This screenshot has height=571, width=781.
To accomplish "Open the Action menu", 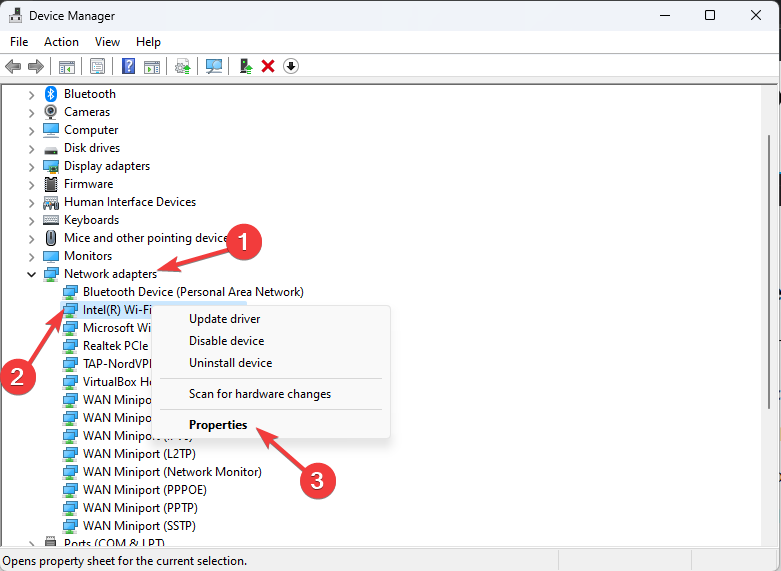I will [61, 42].
